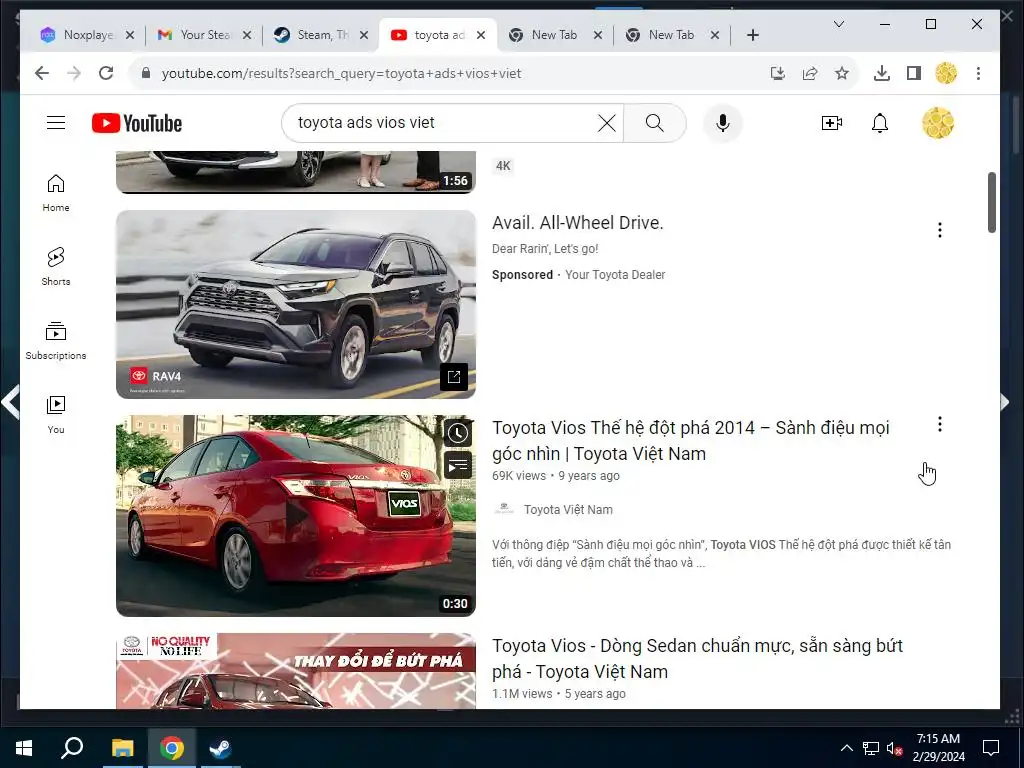Play the red Vios video thumbnail
This screenshot has height=768, width=1024.
(x=296, y=516)
